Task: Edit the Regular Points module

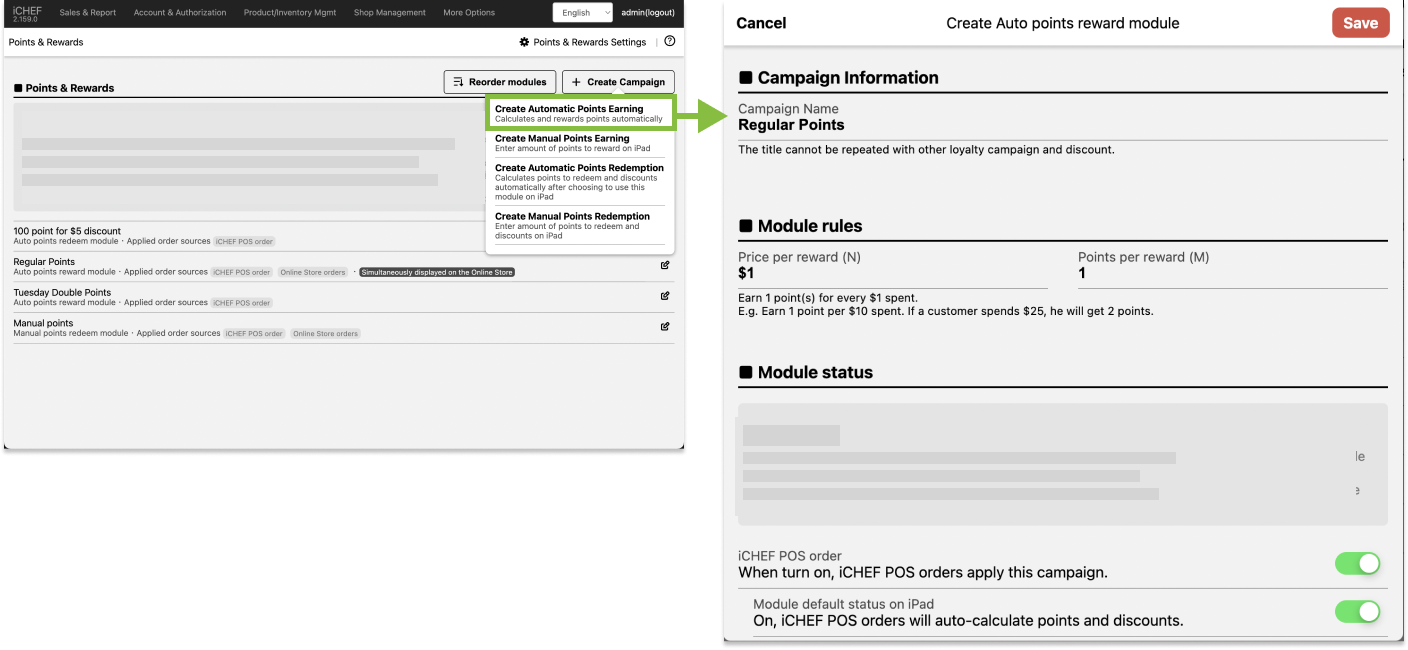Action: [665, 266]
